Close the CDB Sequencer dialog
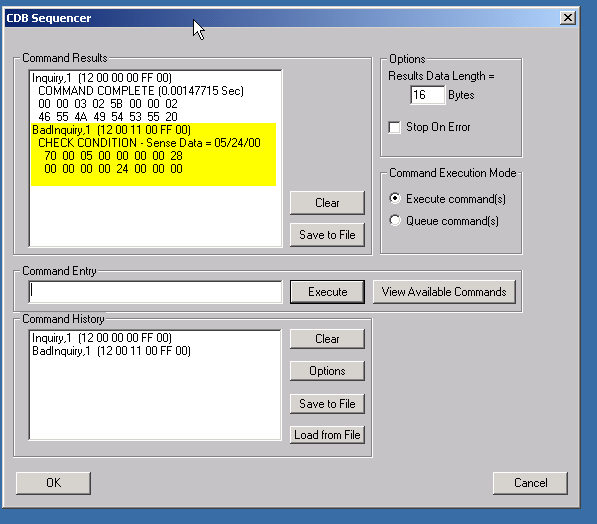The height and width of the screenshot is (524, 597). tap(567, 18)
